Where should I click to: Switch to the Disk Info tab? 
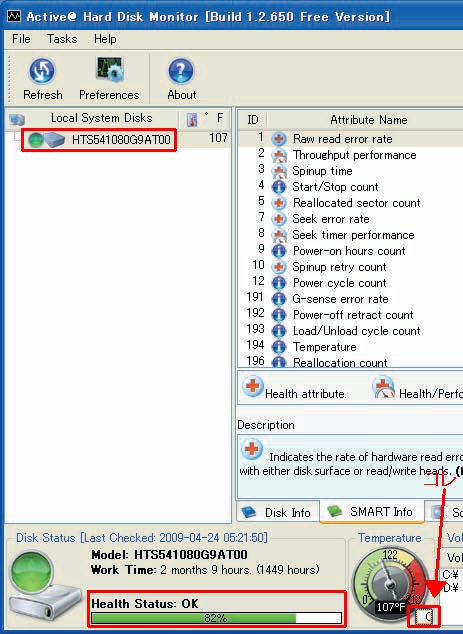coord(277,512)
